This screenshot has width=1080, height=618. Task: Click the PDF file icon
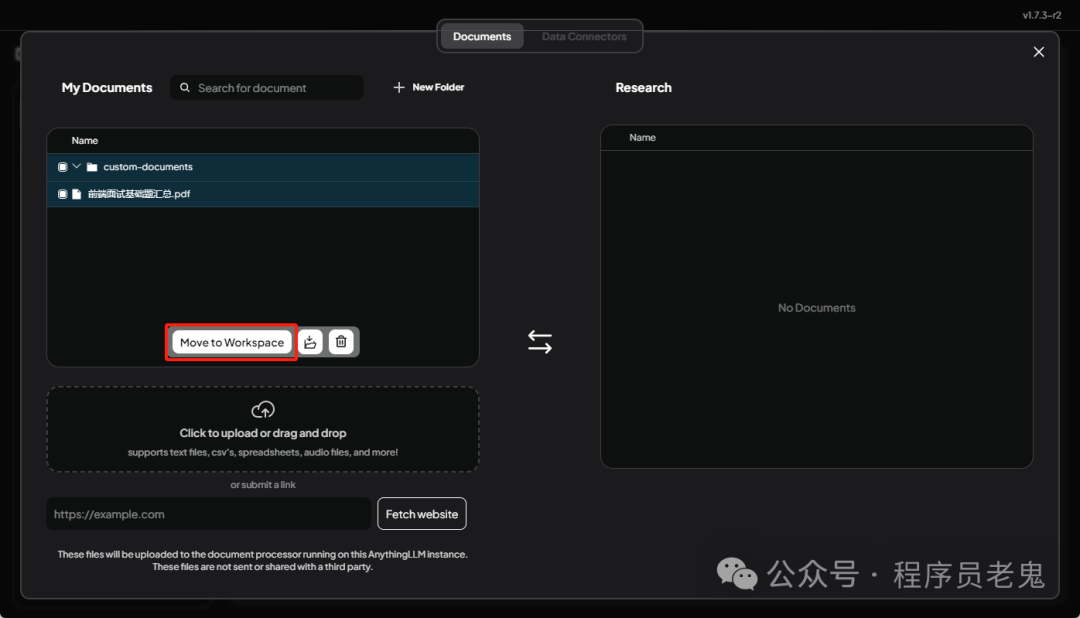(x=76, y=194)
